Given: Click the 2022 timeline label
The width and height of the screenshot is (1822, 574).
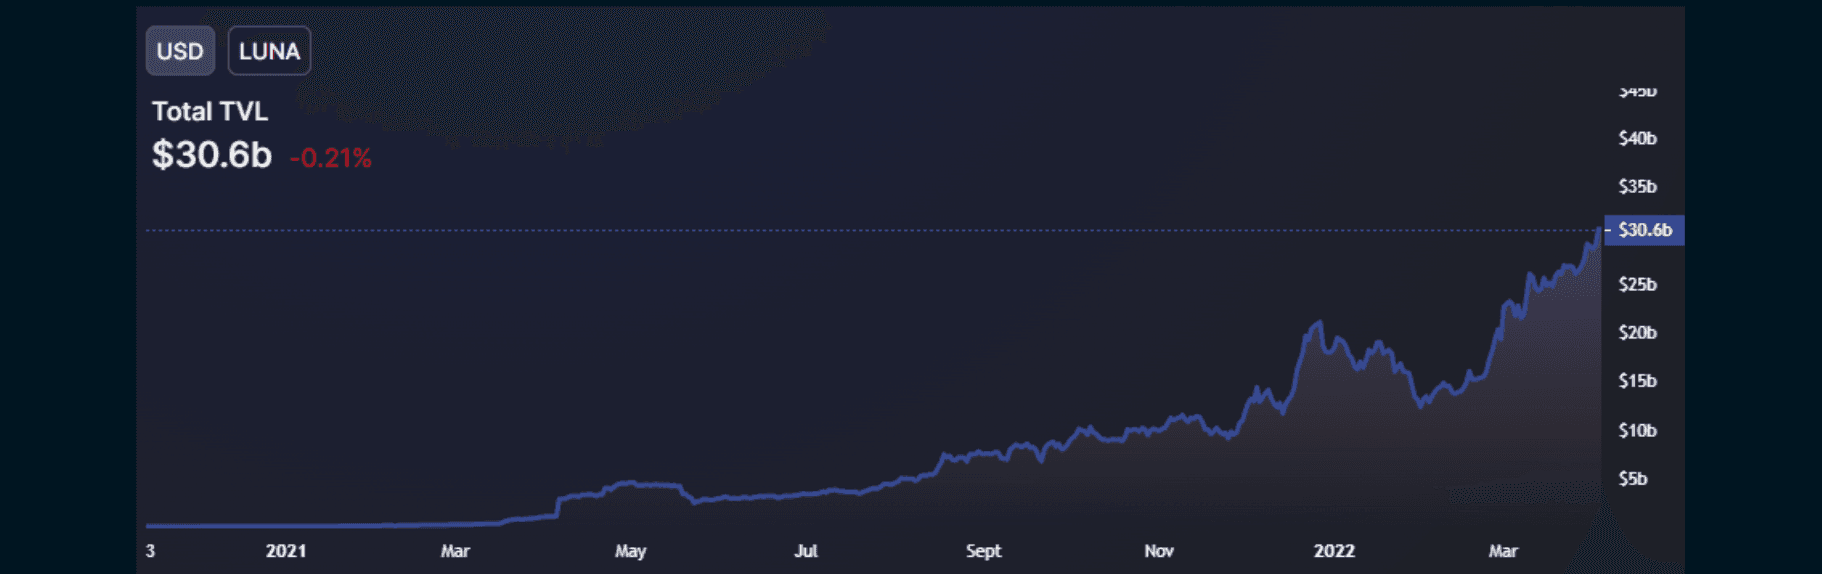Looking at the screenshot, I should (x=1334, y=551).
